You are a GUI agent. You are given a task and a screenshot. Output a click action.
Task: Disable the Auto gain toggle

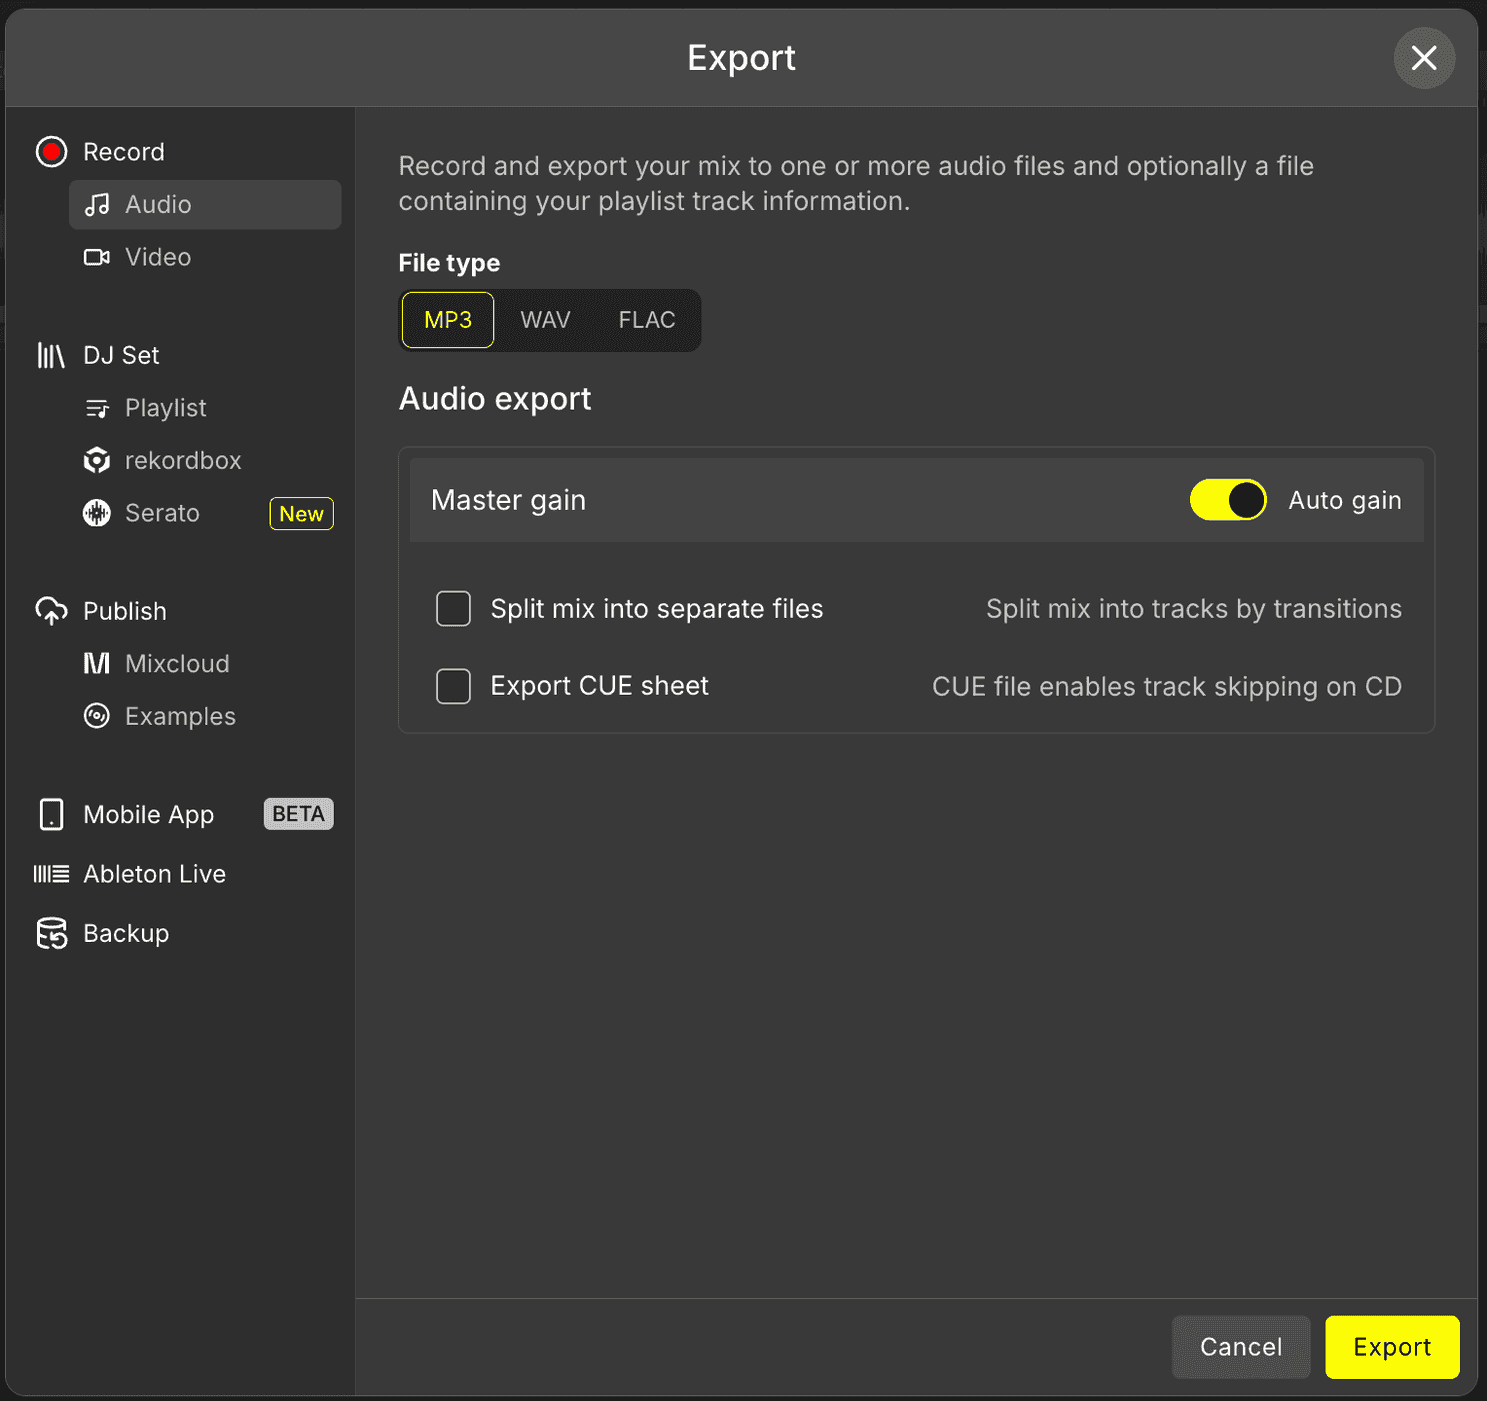[x=1228, y=500]
